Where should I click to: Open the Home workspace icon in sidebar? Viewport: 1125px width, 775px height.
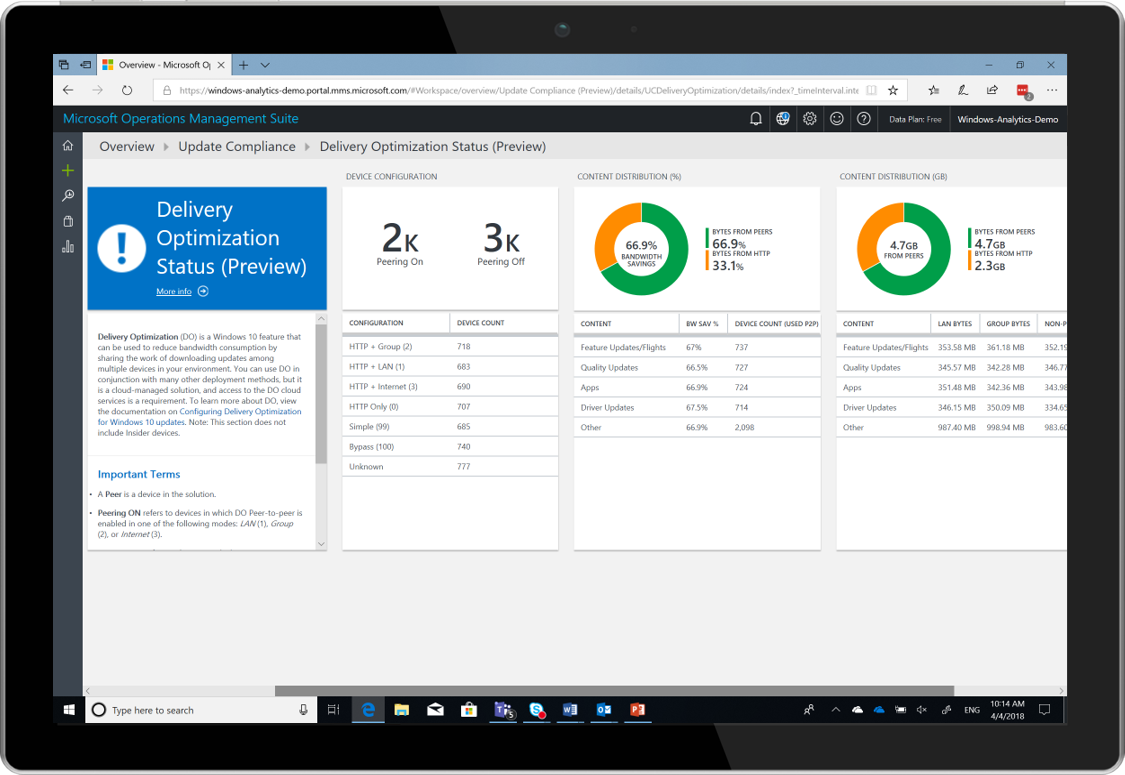(x=67, y=145)
